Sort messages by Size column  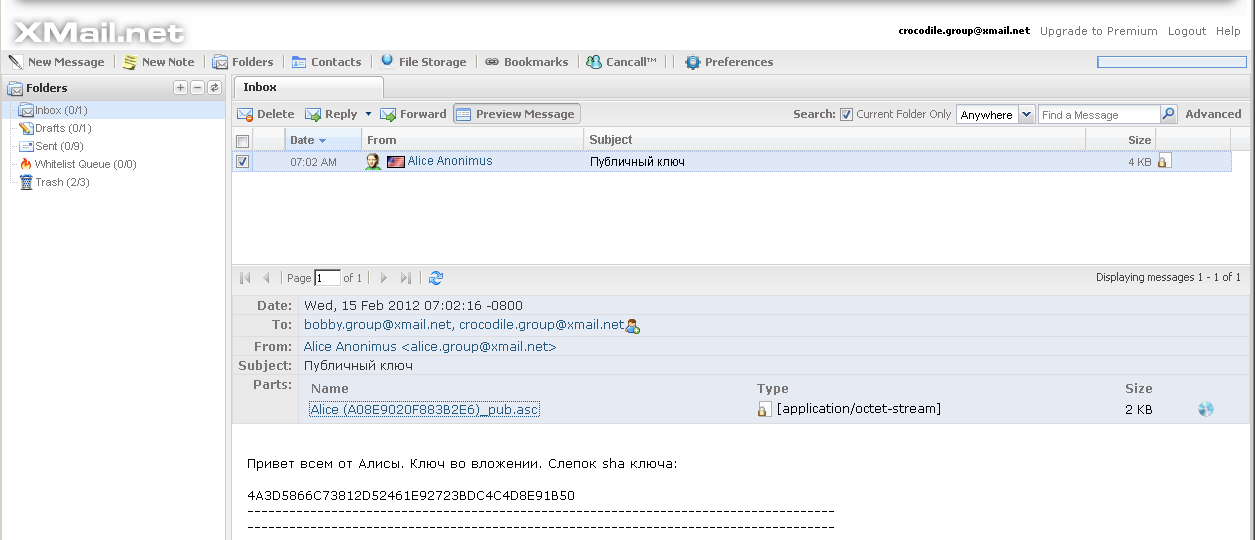click(1120, 140)
